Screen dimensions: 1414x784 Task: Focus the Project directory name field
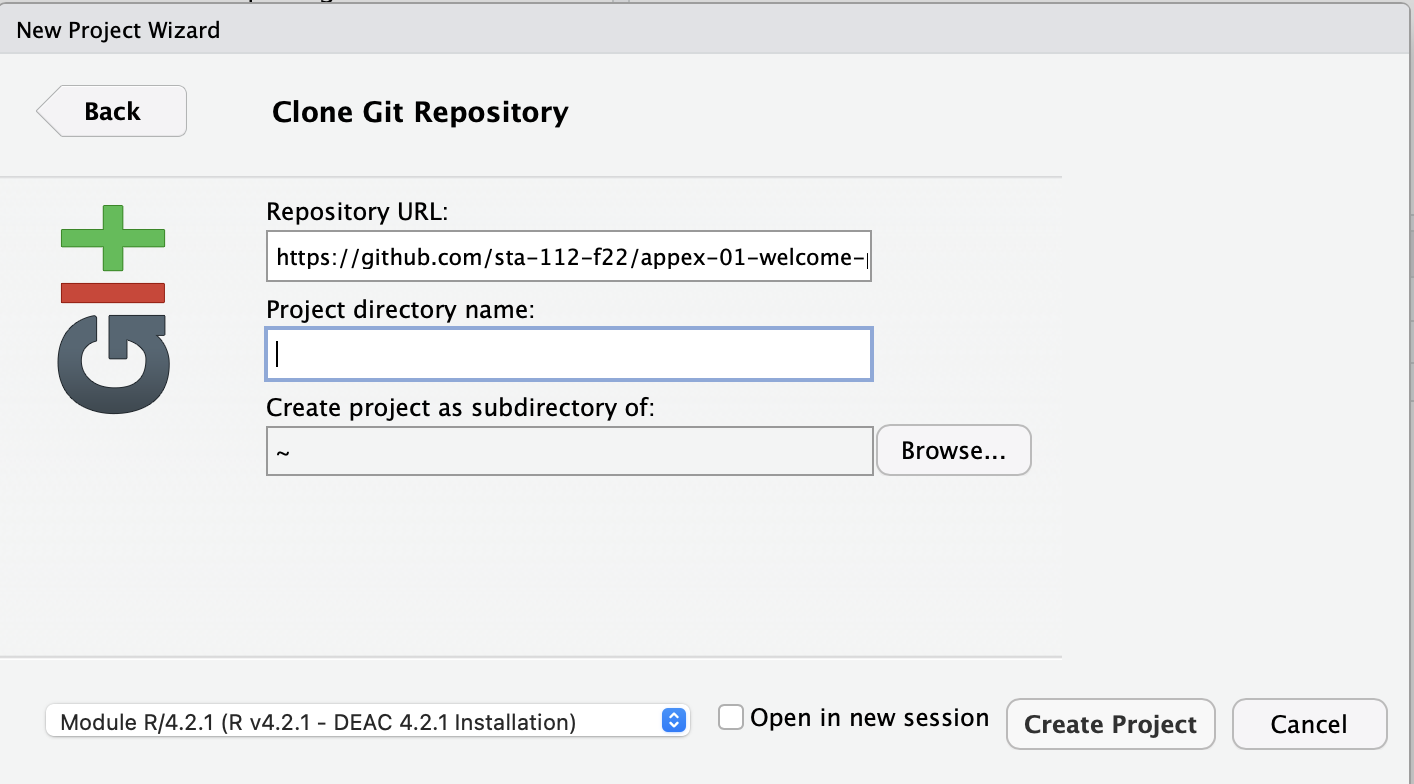pos(568,354)
